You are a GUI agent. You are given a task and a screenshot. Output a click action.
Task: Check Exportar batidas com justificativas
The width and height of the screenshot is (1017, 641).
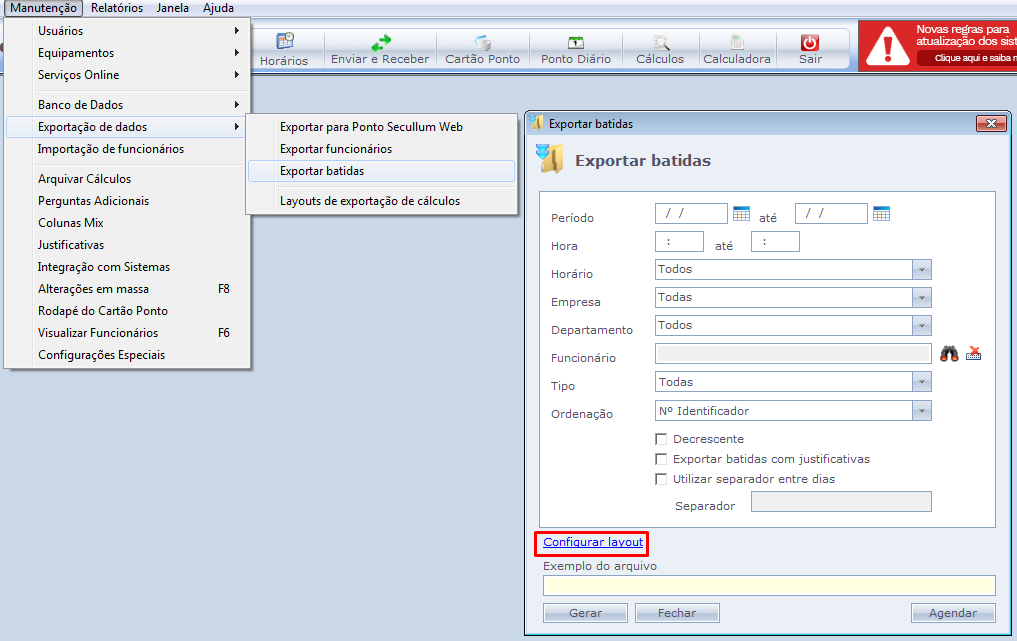pos(661,459)
